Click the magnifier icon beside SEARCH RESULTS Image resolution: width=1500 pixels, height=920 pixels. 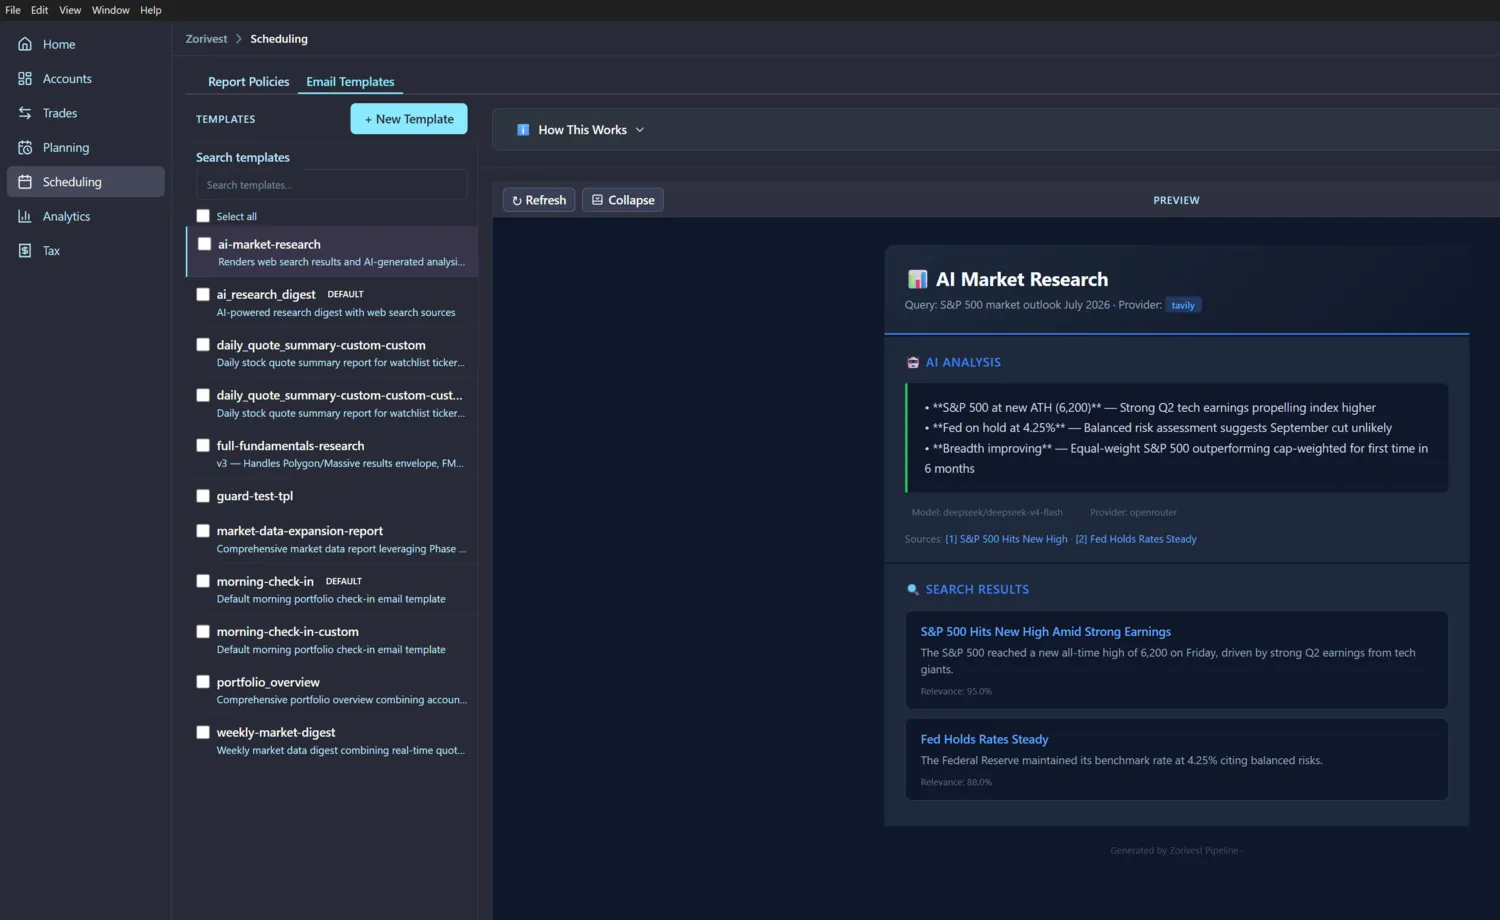point(912,589)
